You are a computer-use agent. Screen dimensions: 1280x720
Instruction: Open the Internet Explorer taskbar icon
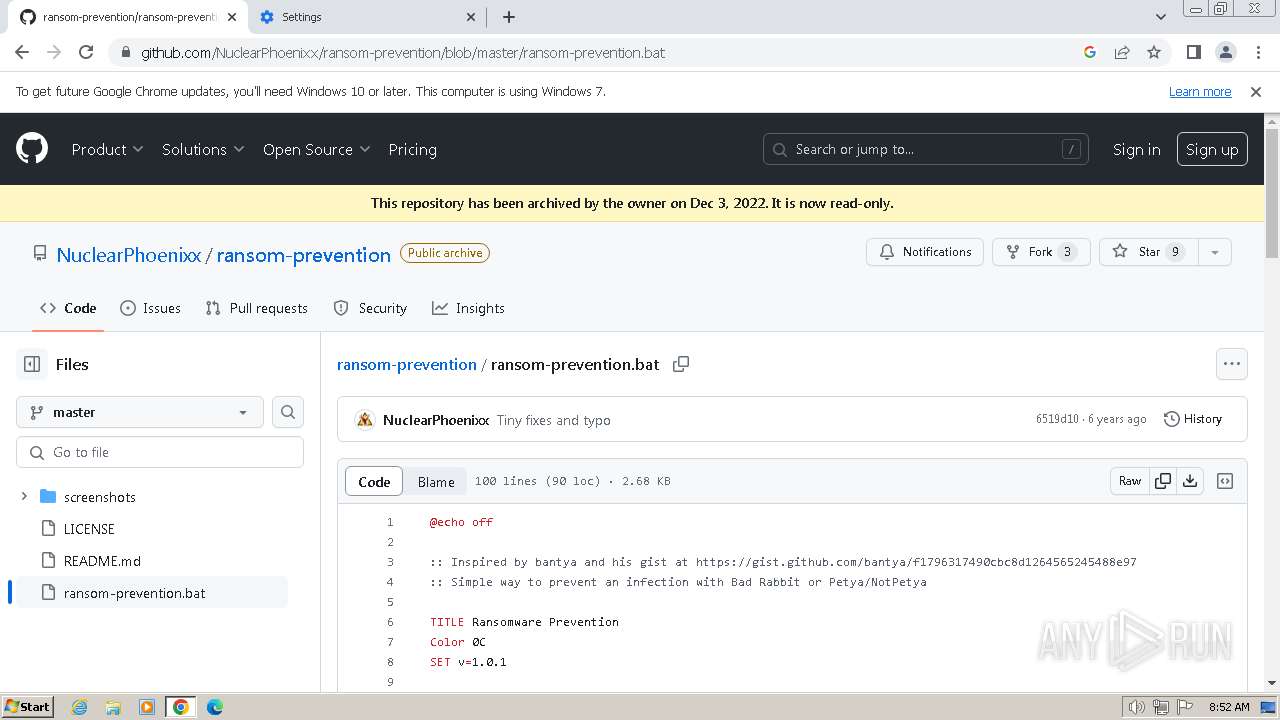pyautogui.click(x=80, y=707)
